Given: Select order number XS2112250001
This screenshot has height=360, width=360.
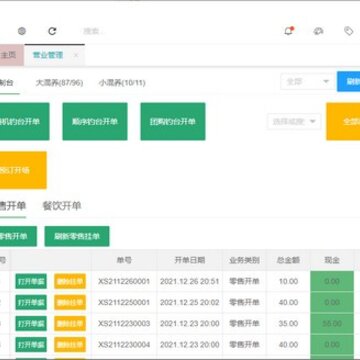Looking at the screenshot, I should tap(124, 302).
